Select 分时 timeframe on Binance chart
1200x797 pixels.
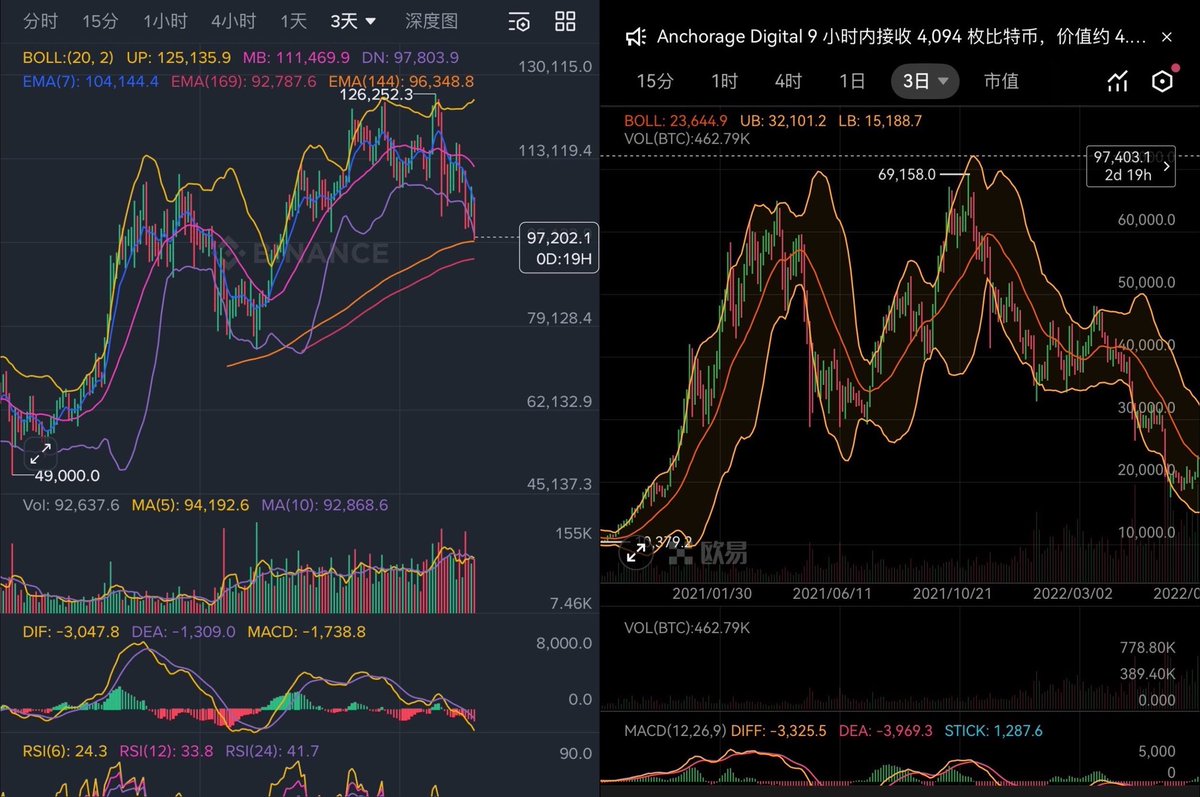[x=40, y=21]
